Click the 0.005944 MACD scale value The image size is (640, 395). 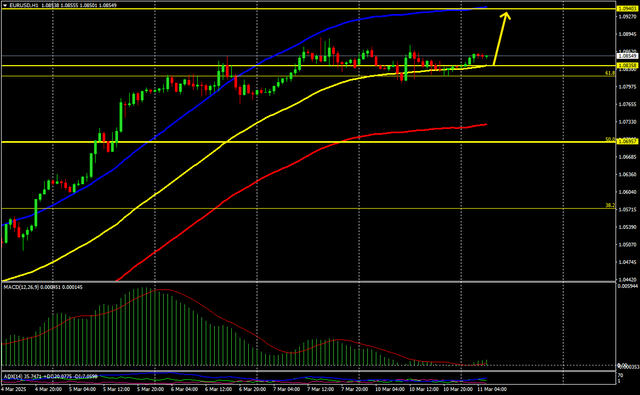tap(627, 286)
